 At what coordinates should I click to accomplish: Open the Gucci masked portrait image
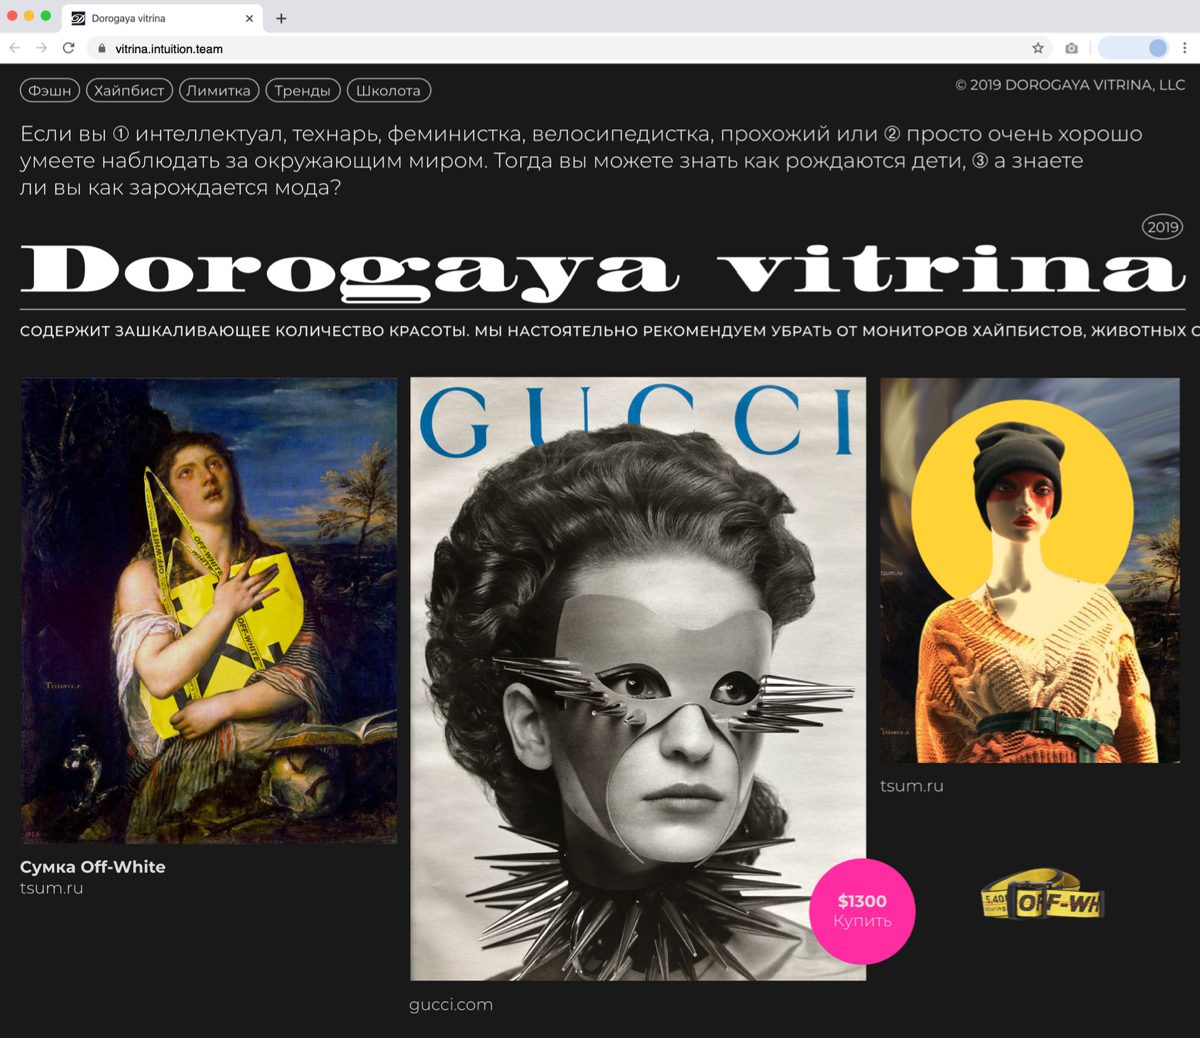[638, 678]
